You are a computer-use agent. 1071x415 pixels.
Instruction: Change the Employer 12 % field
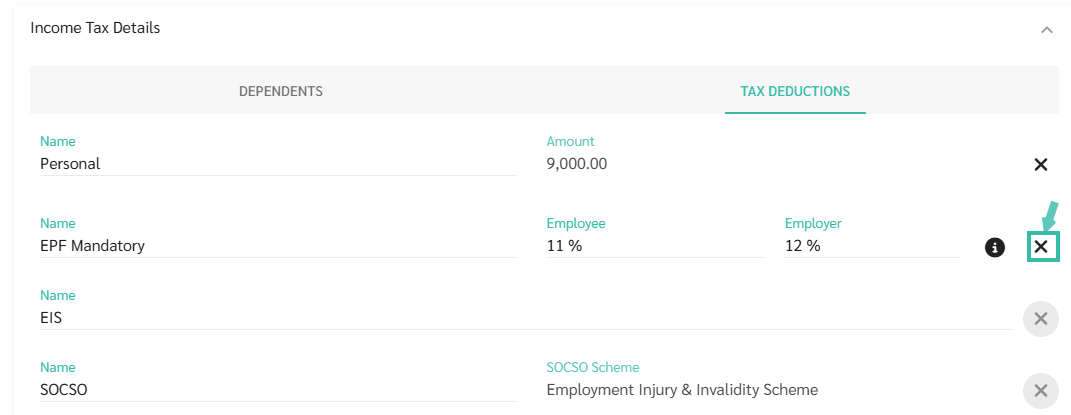(872, 246)
